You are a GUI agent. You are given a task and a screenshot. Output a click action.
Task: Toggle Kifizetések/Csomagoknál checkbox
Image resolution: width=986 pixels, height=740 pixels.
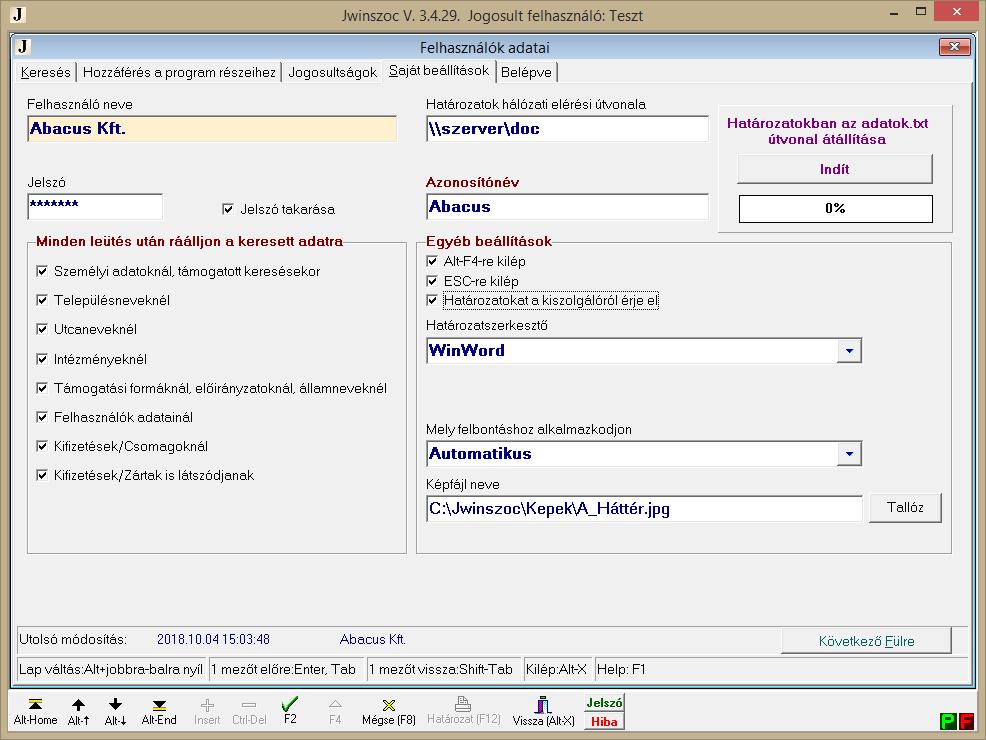(42, 446)
